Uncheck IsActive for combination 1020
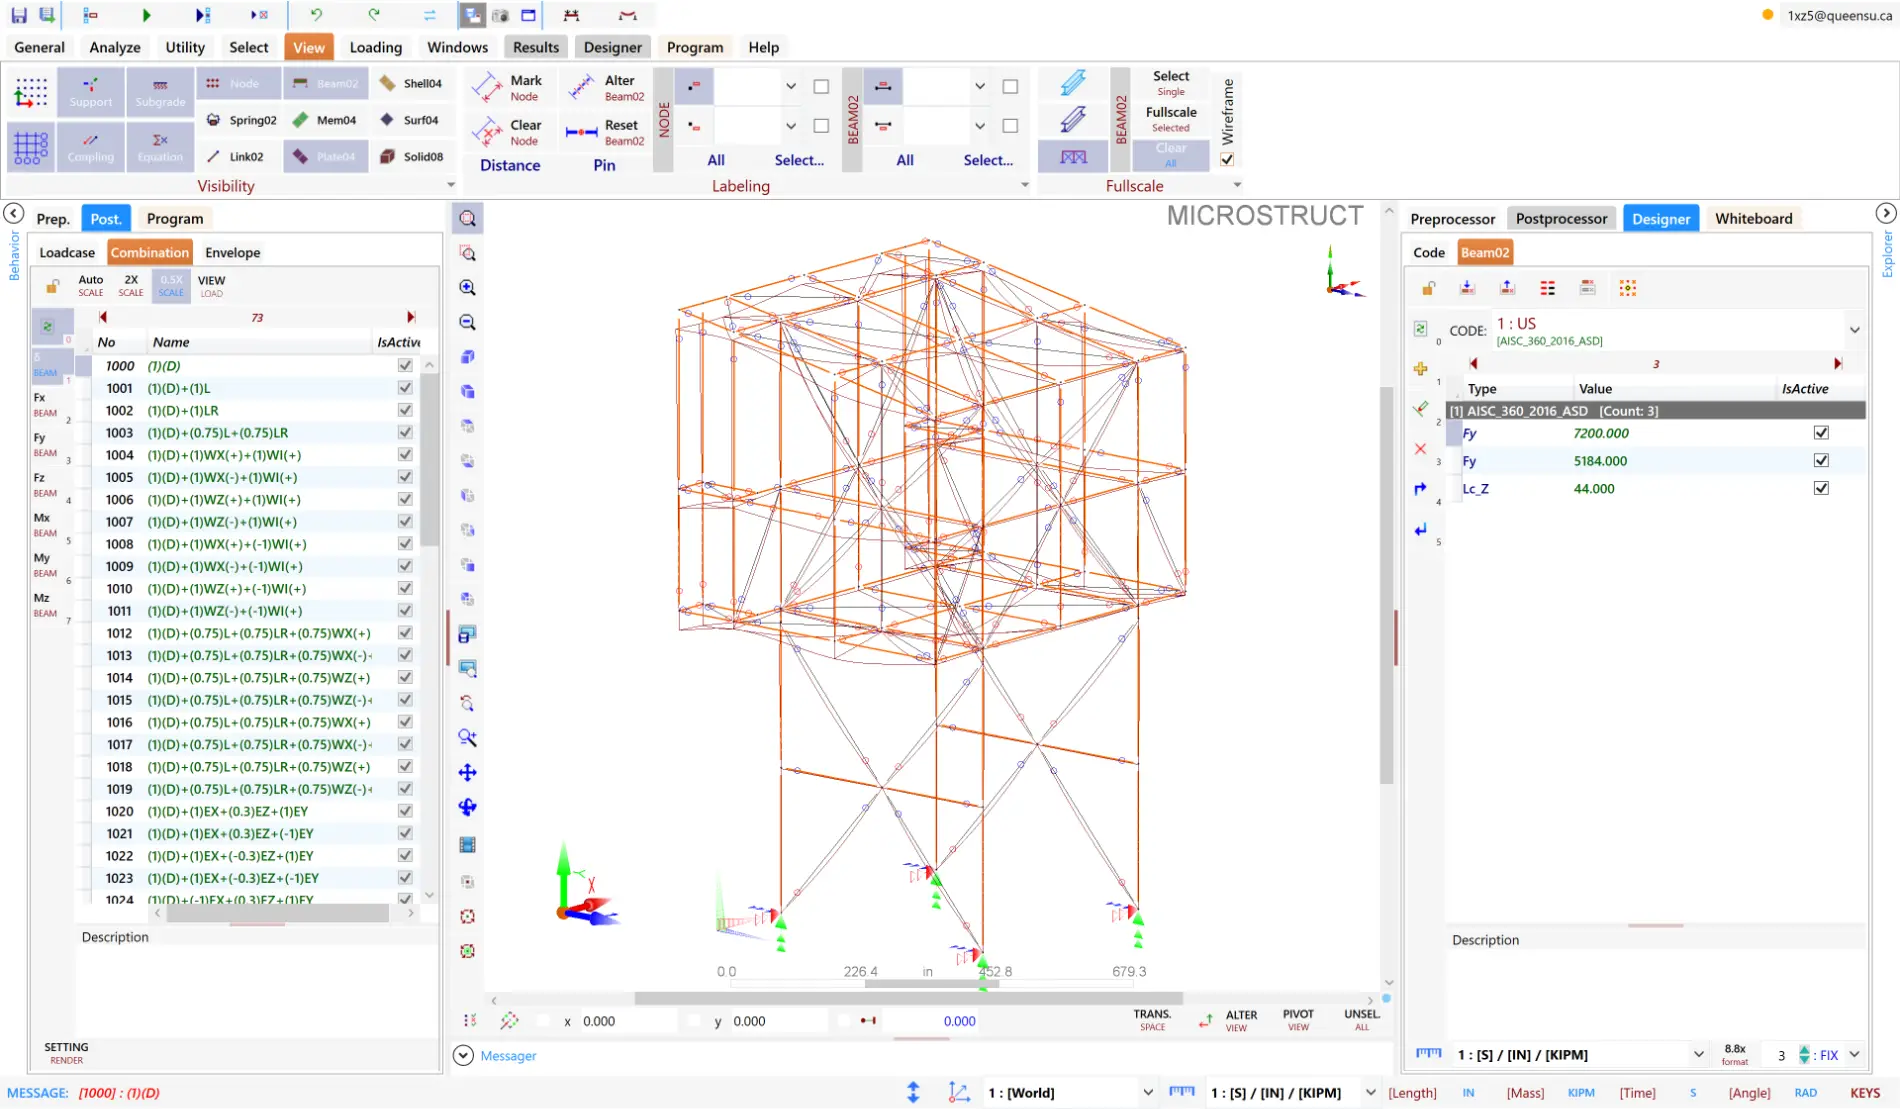 pyautogui.click(x=405, y=811)
